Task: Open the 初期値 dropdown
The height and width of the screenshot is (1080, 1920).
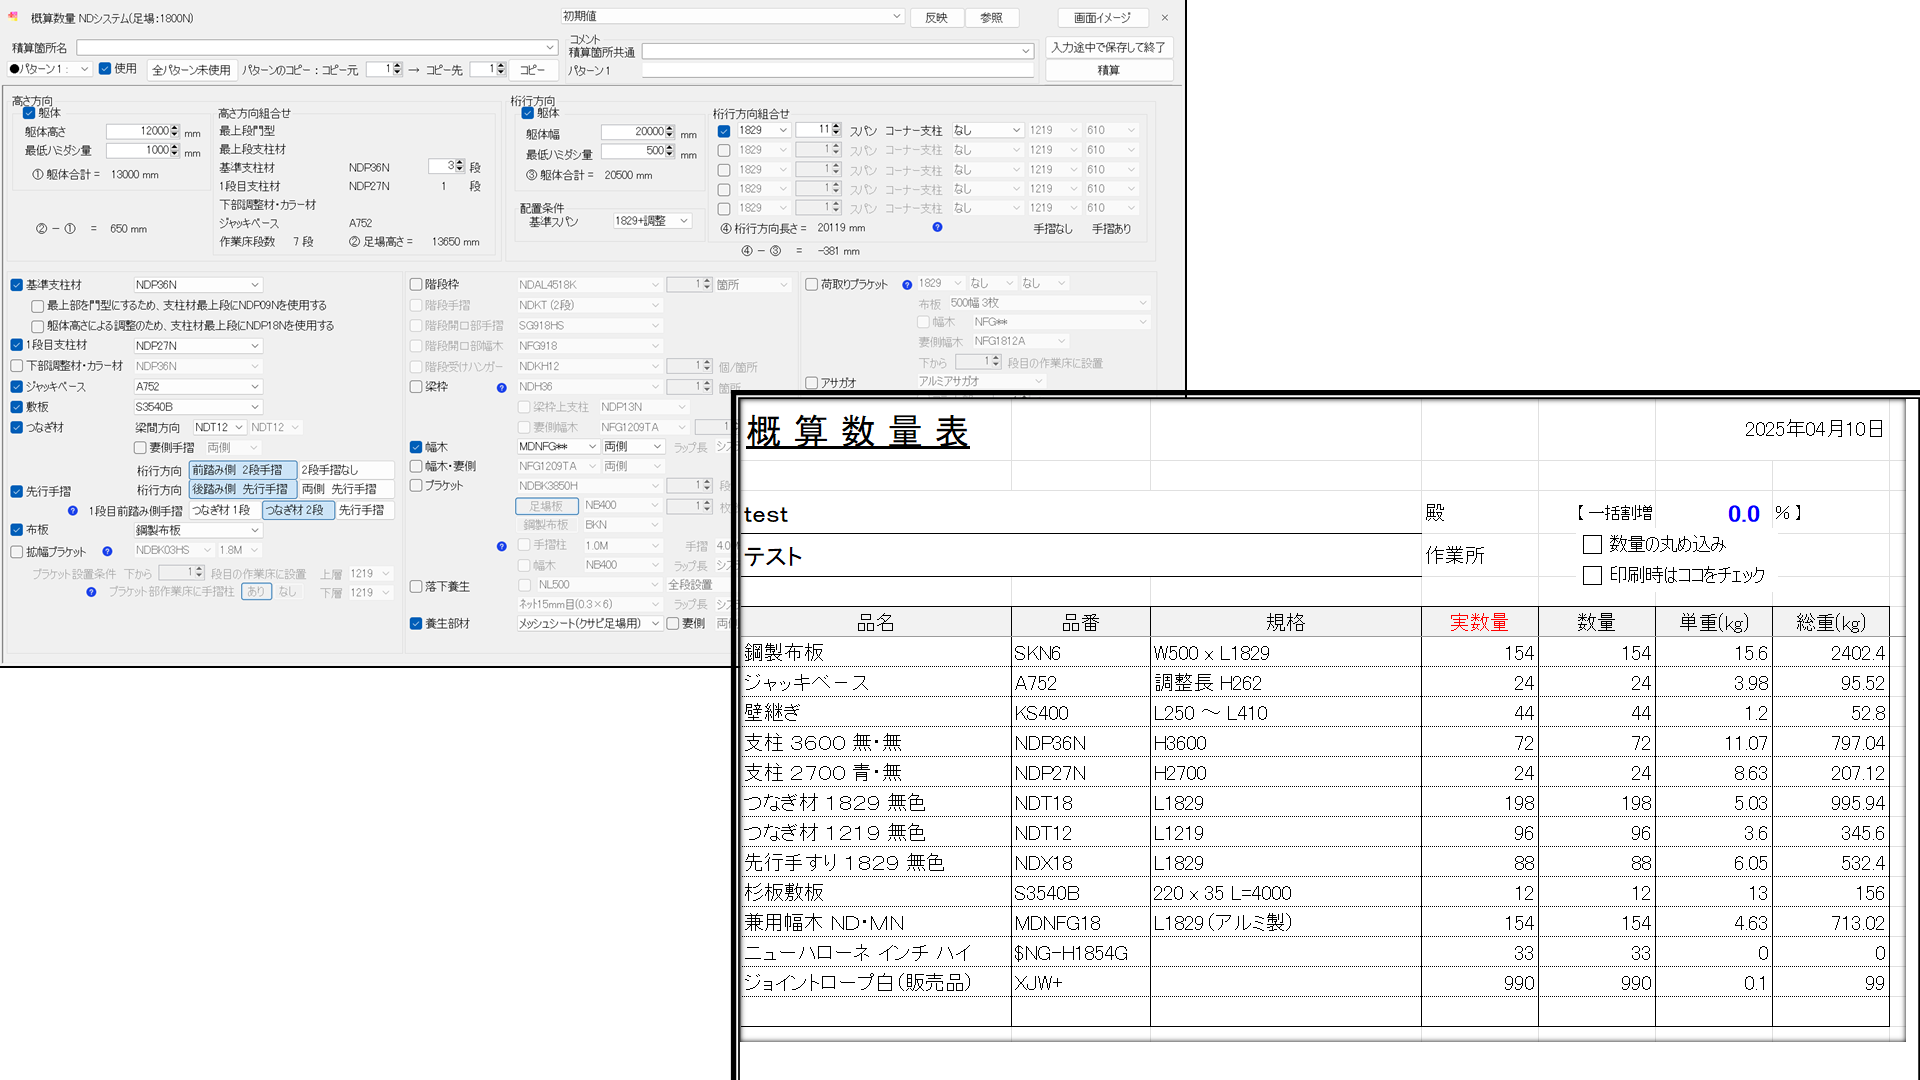Action: pyautogui.click(x=896, y=17)
